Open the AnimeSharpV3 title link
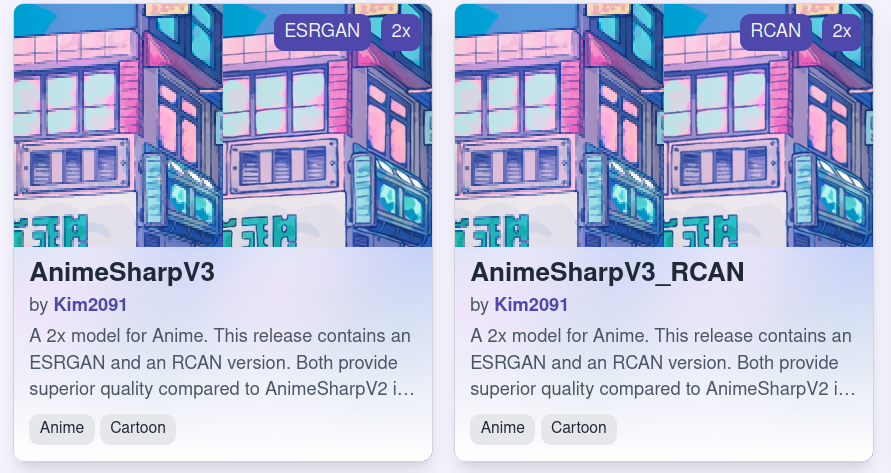This screenshot has width=891, height=473. click(x=122, y=272)
